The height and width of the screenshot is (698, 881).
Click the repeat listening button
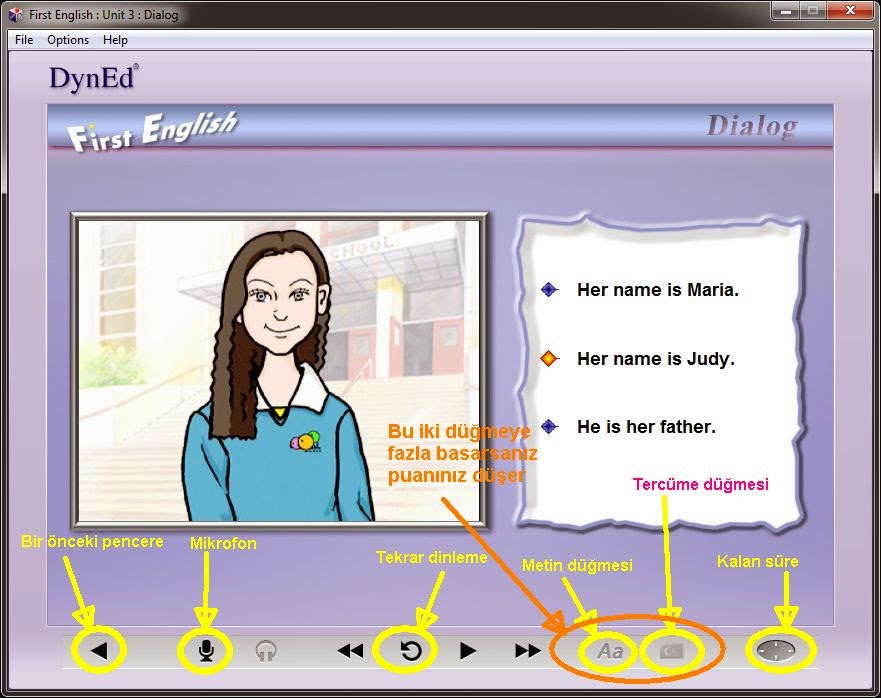411,651
